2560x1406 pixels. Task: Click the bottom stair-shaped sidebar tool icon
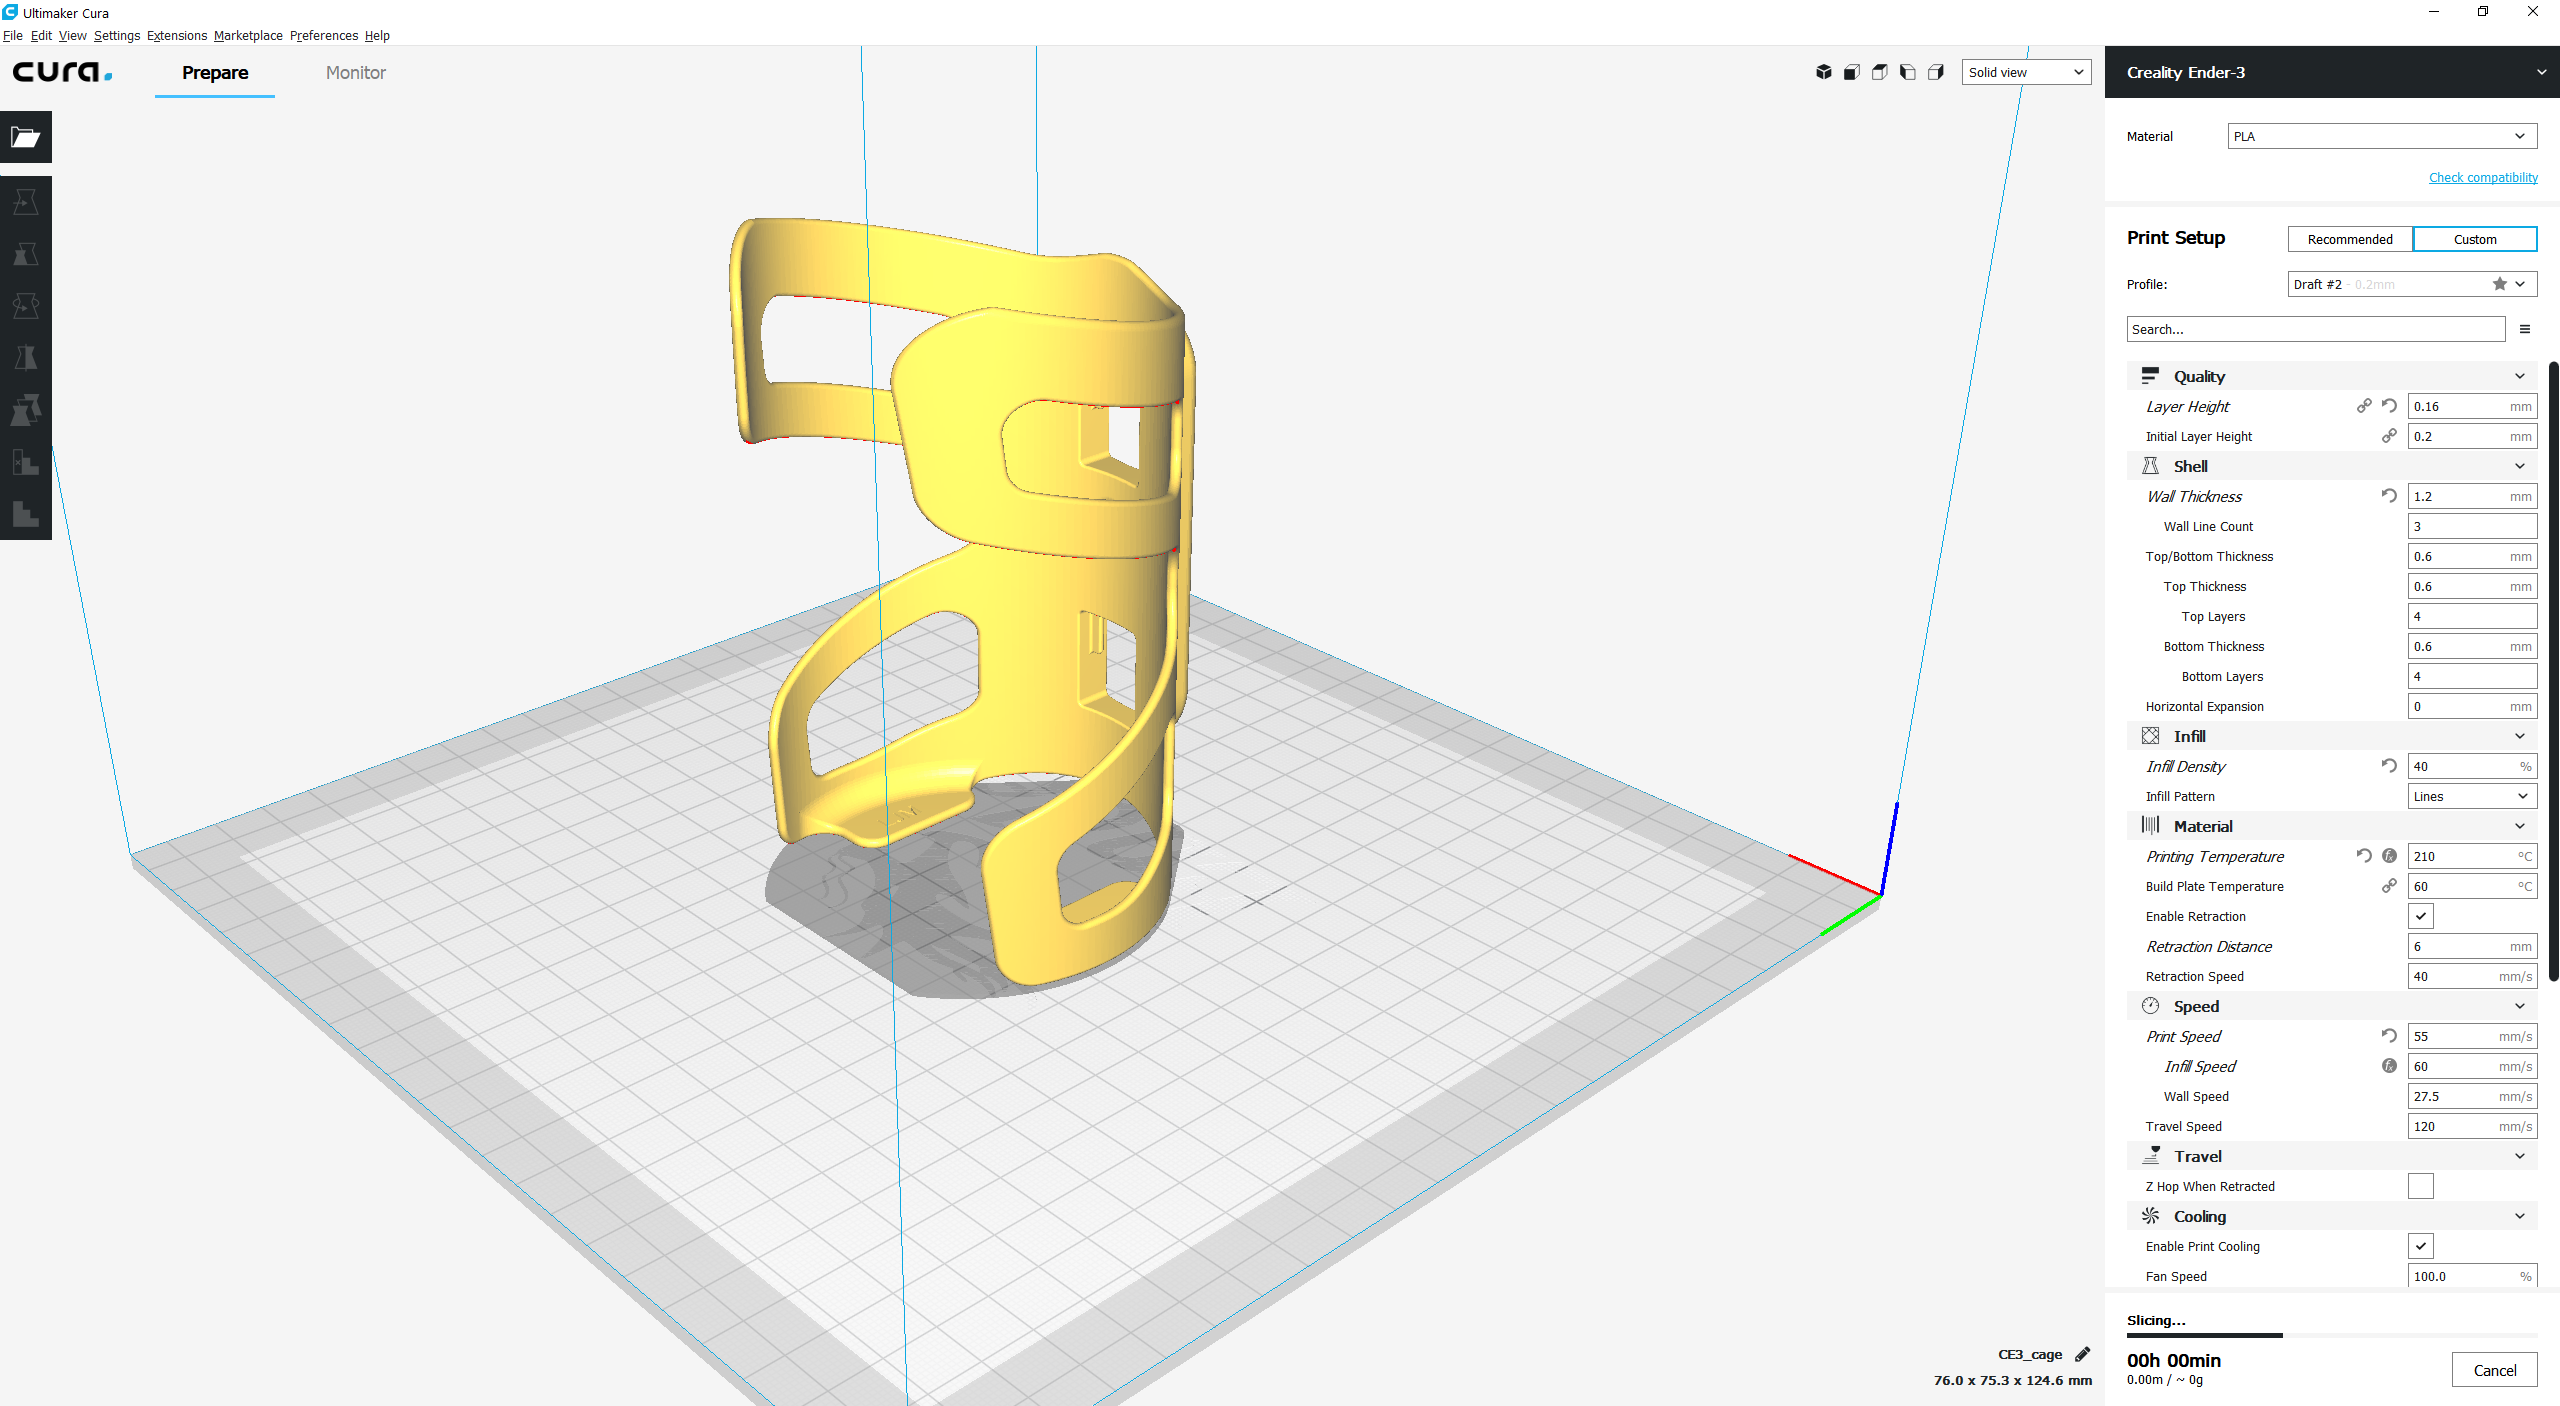pyautogui.click(x=26, y=514)
